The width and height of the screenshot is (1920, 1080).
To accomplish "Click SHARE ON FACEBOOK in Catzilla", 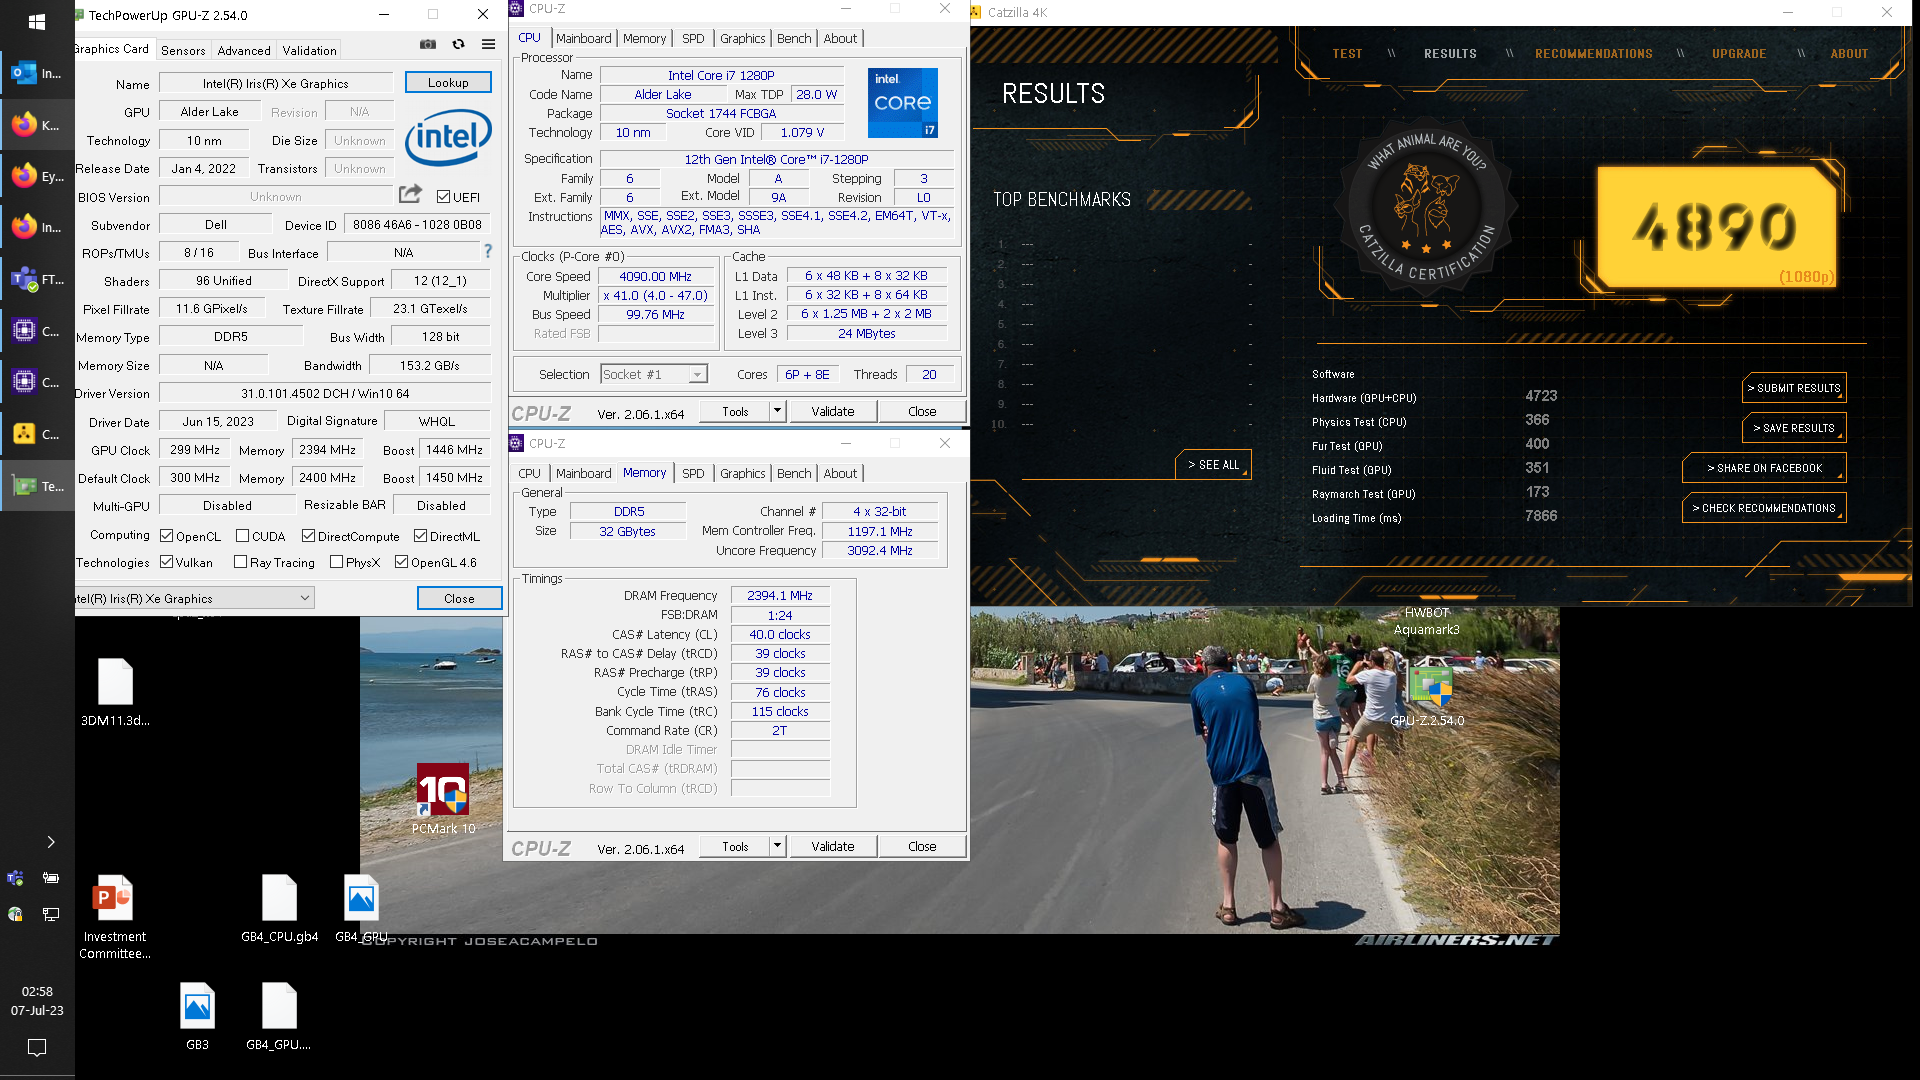I will 1764,468.
